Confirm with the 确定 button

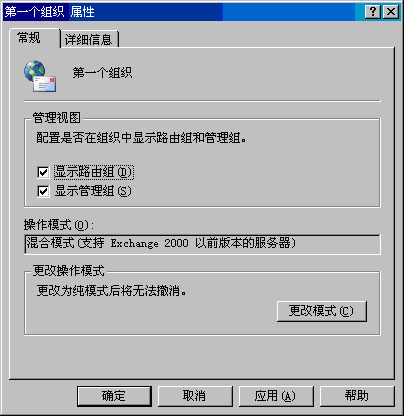tap(114, 396)
